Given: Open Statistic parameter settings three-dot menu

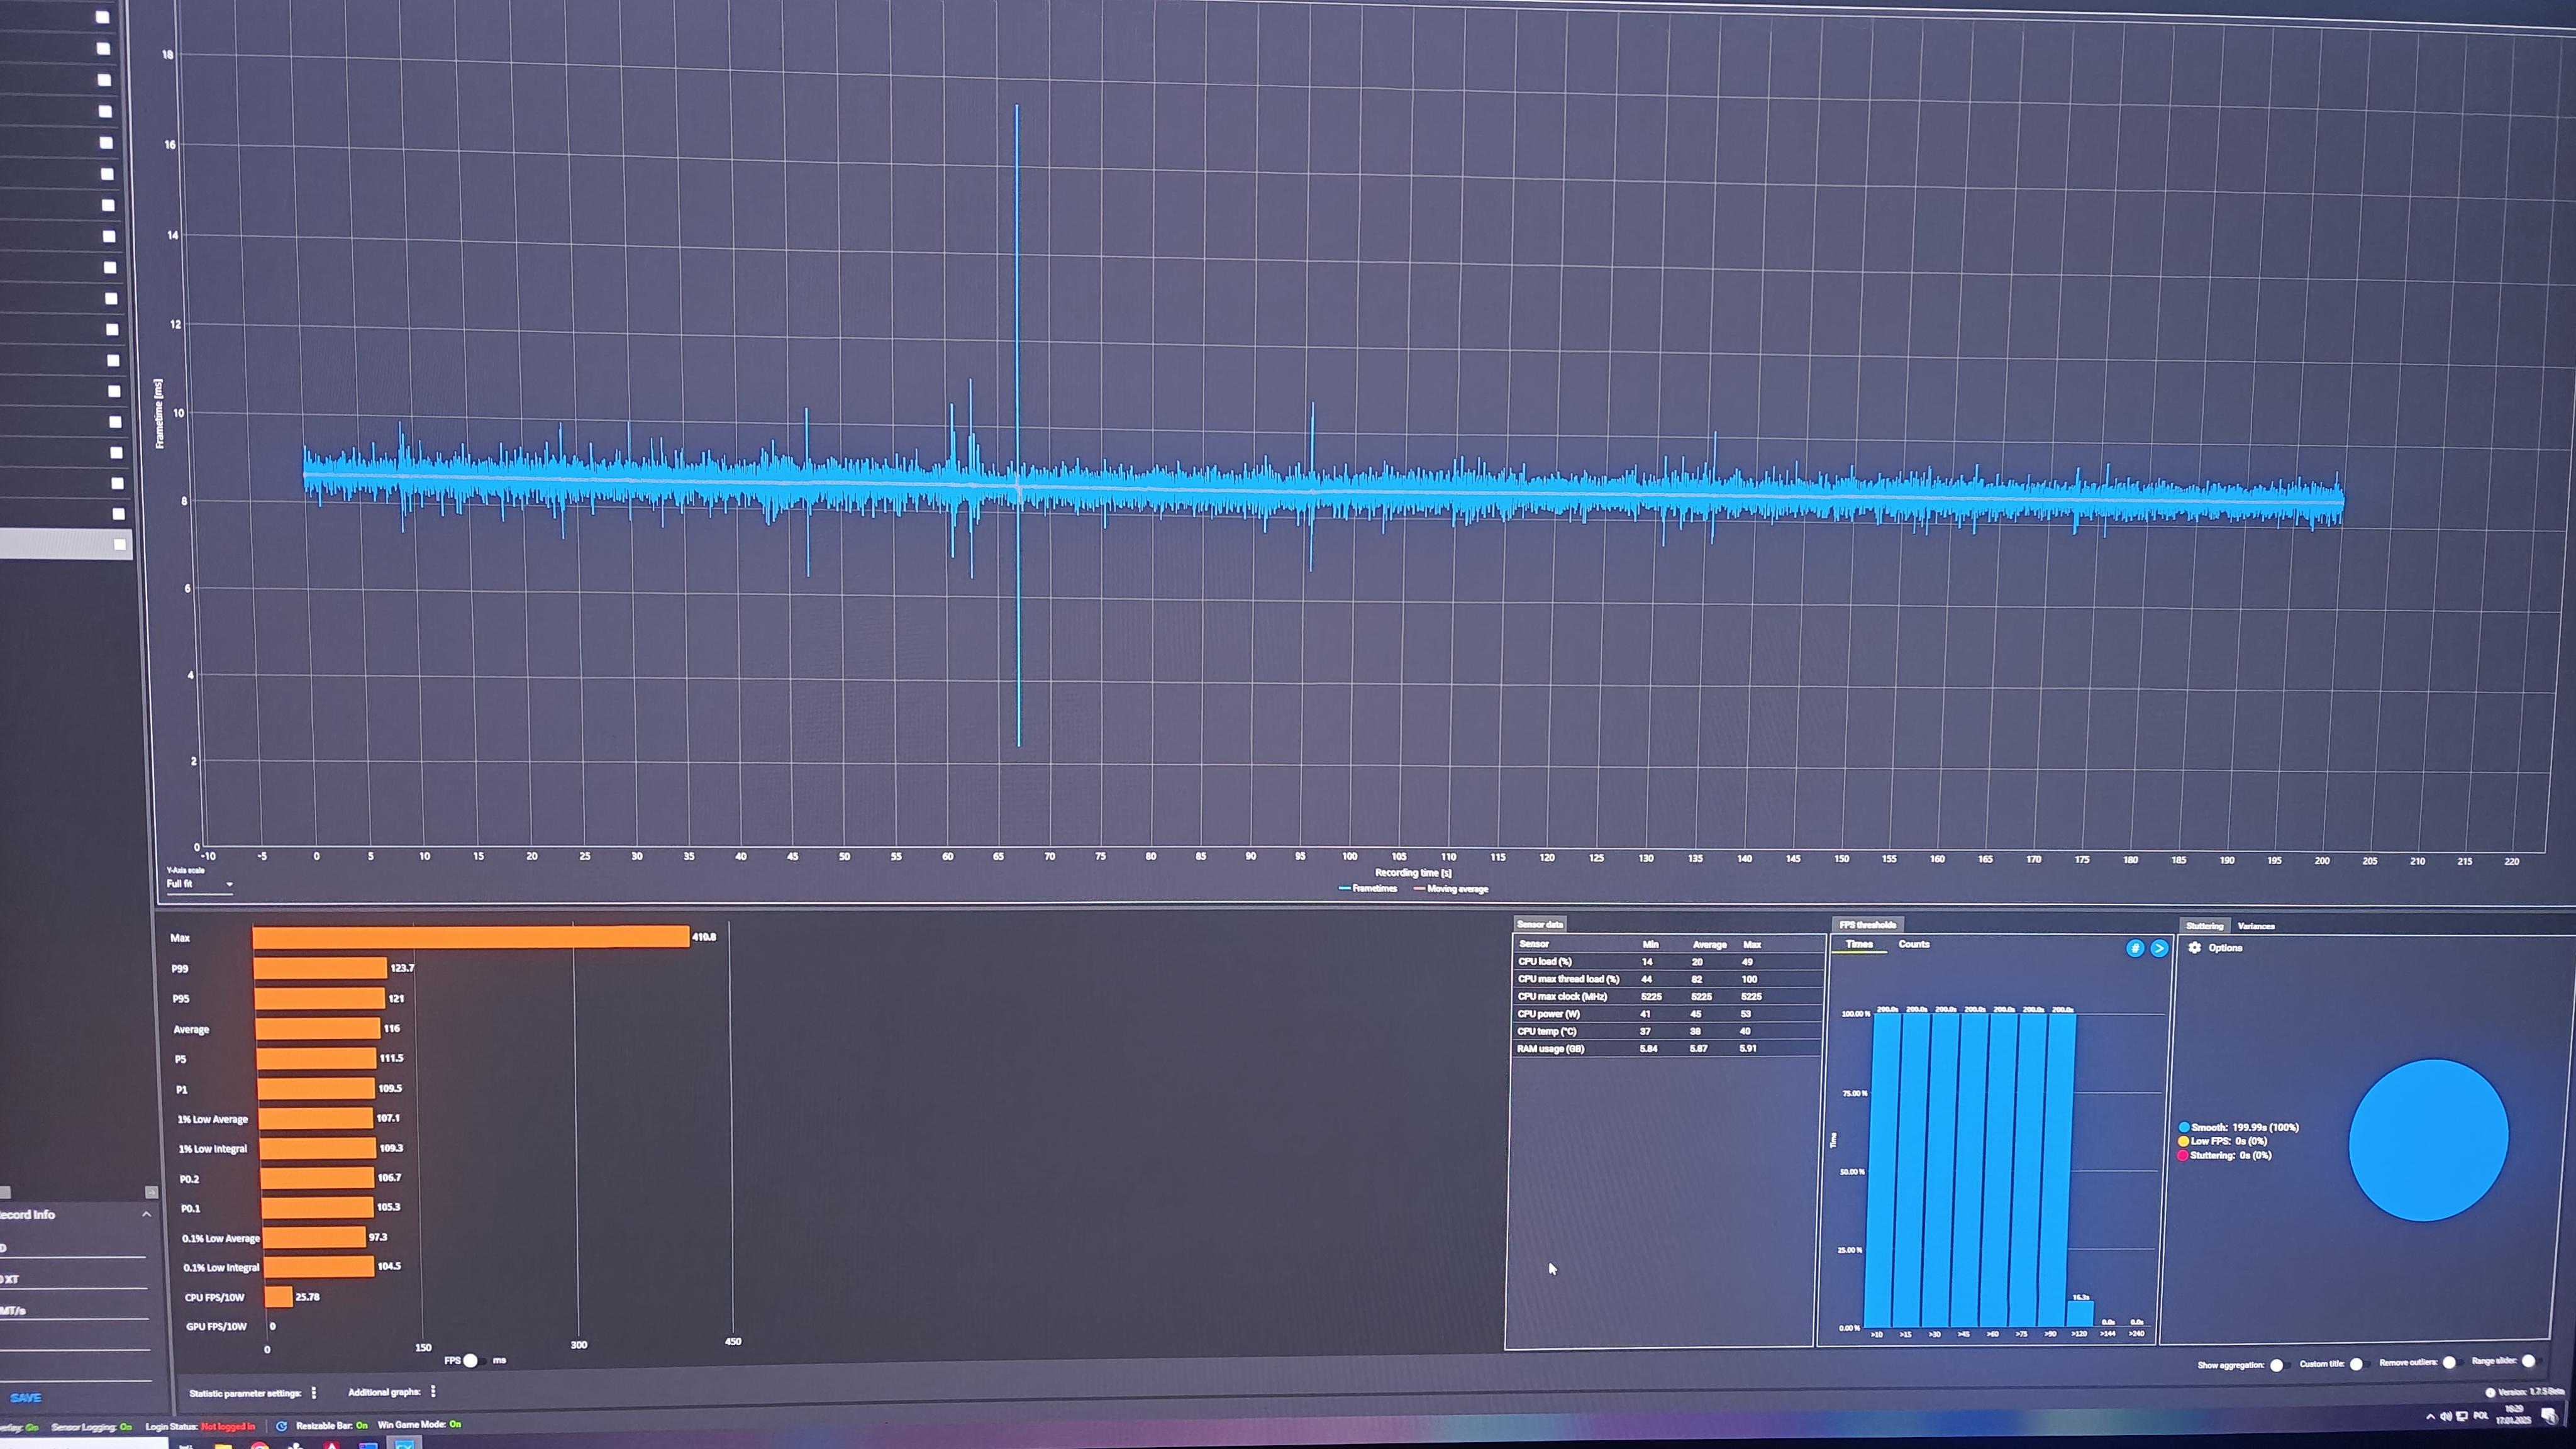Looking at the screenshot, I should click(x=314, y=1392).
